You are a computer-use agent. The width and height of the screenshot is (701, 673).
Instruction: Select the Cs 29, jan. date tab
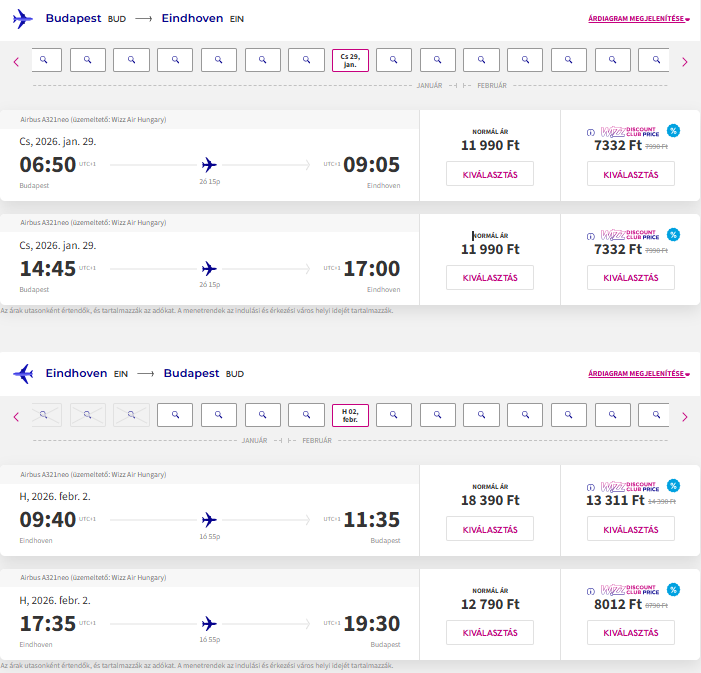point(350,60)
